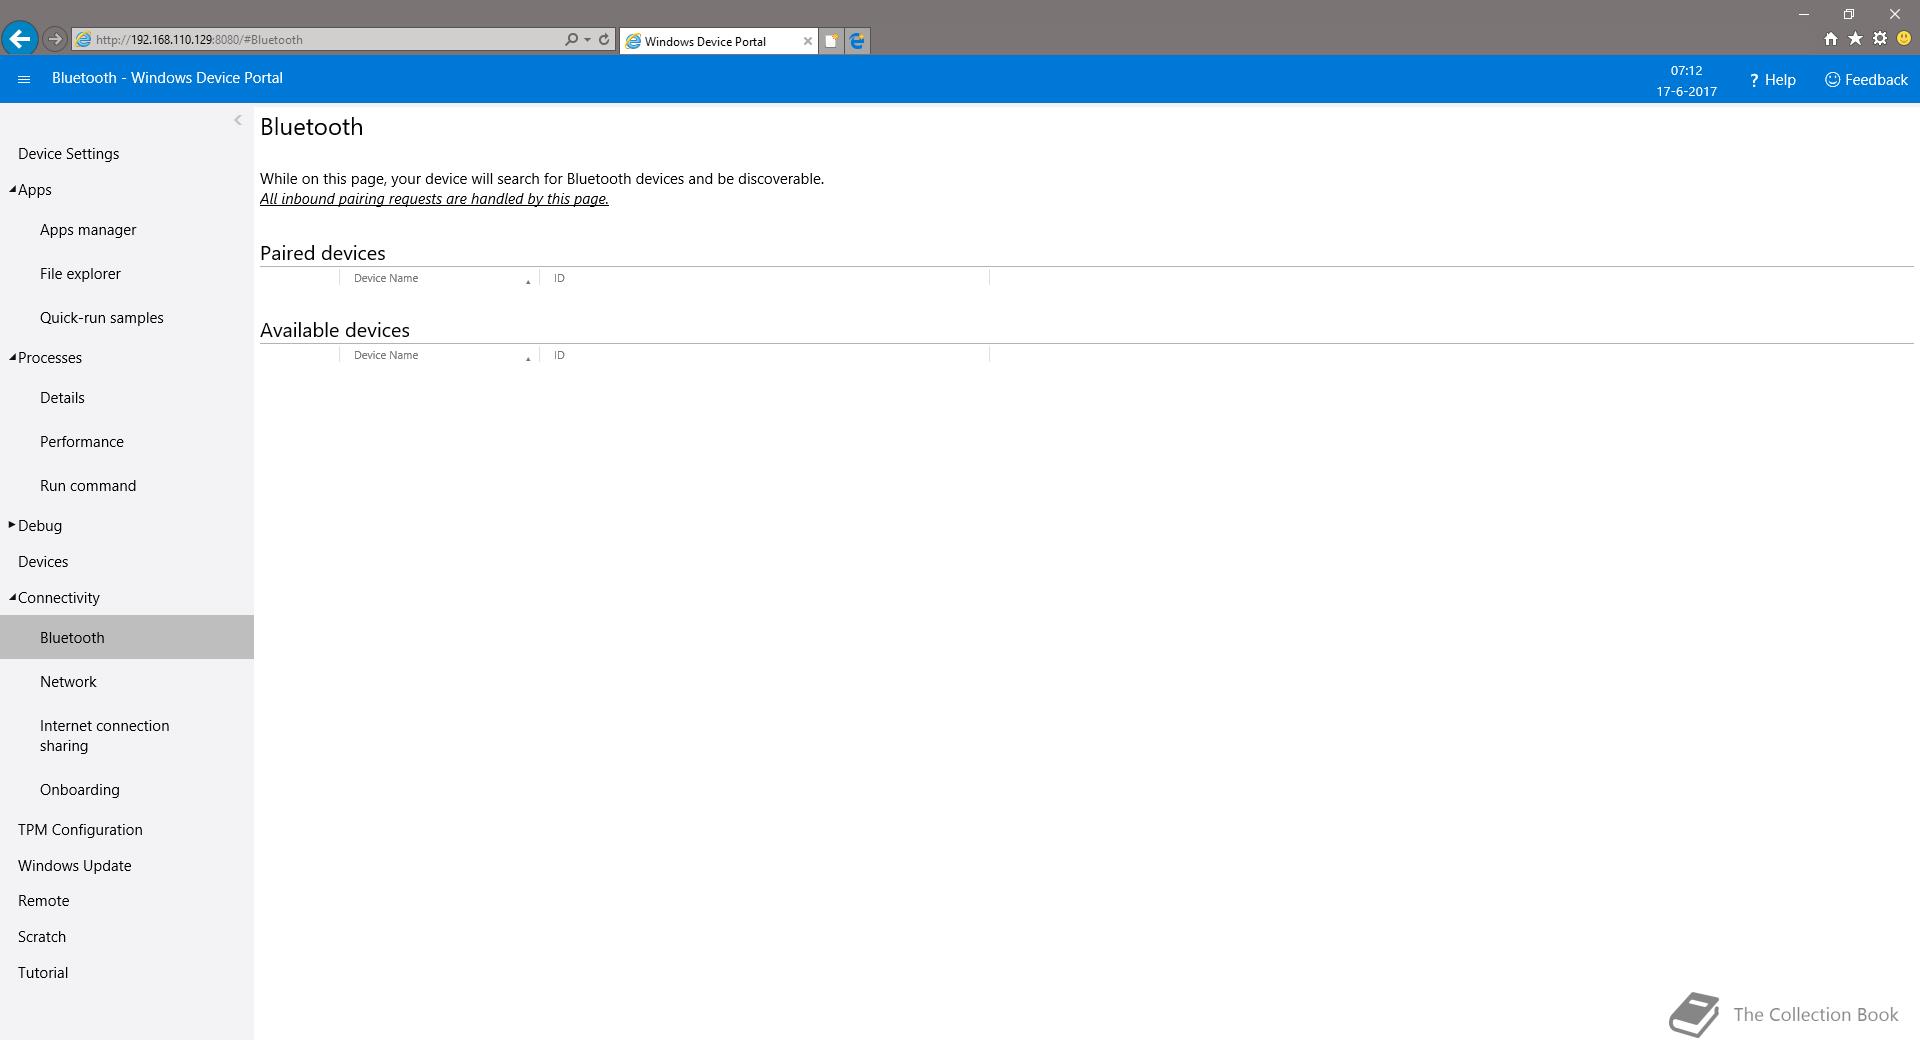Viewport: 1920px width, 1040px height.
Task: Go back using the browser back arrow
Action: click(19, 39)
